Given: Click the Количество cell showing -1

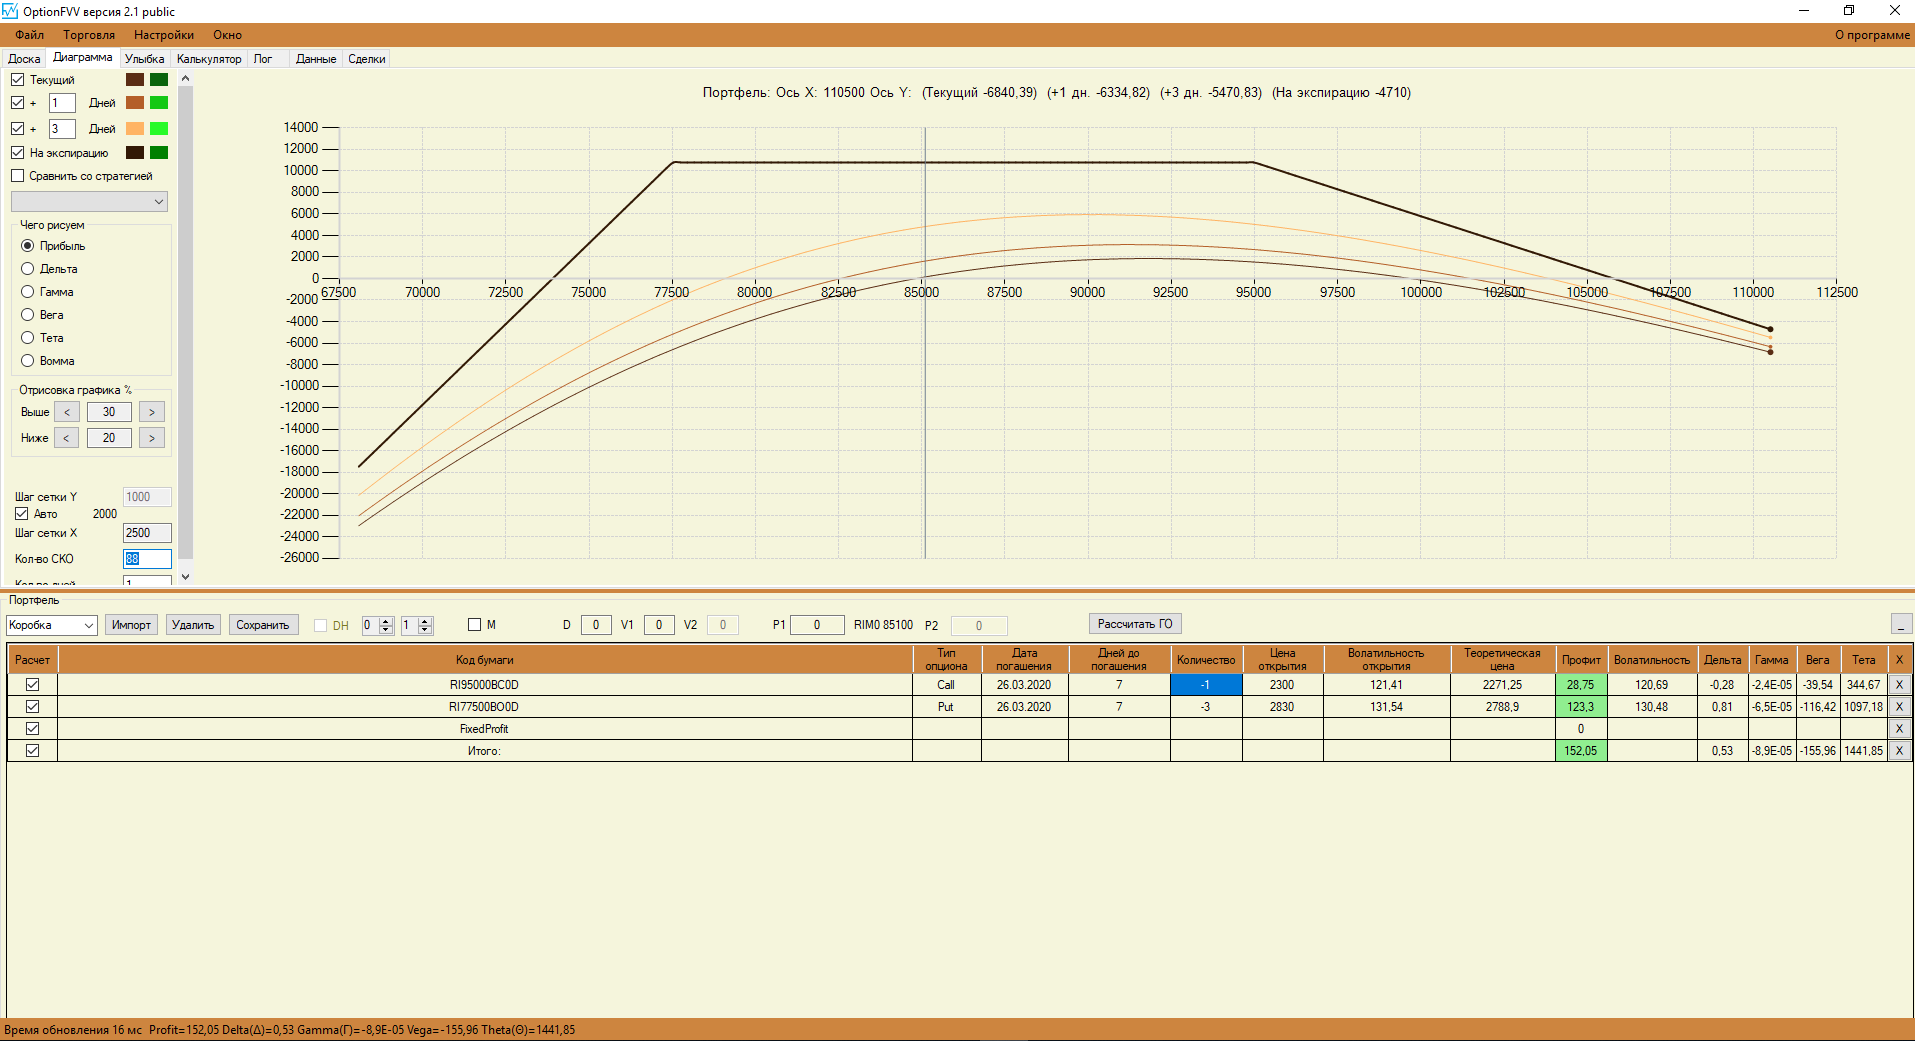Looking at the screenshot, I should pyautogui.click(x=1206, y=685).
